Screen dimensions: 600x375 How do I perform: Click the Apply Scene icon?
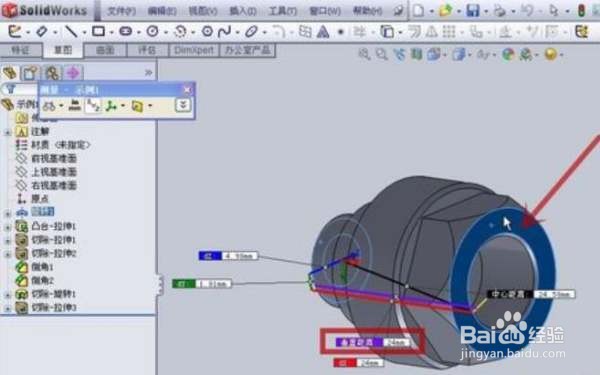pyautogui.click(x=525, y=55)
